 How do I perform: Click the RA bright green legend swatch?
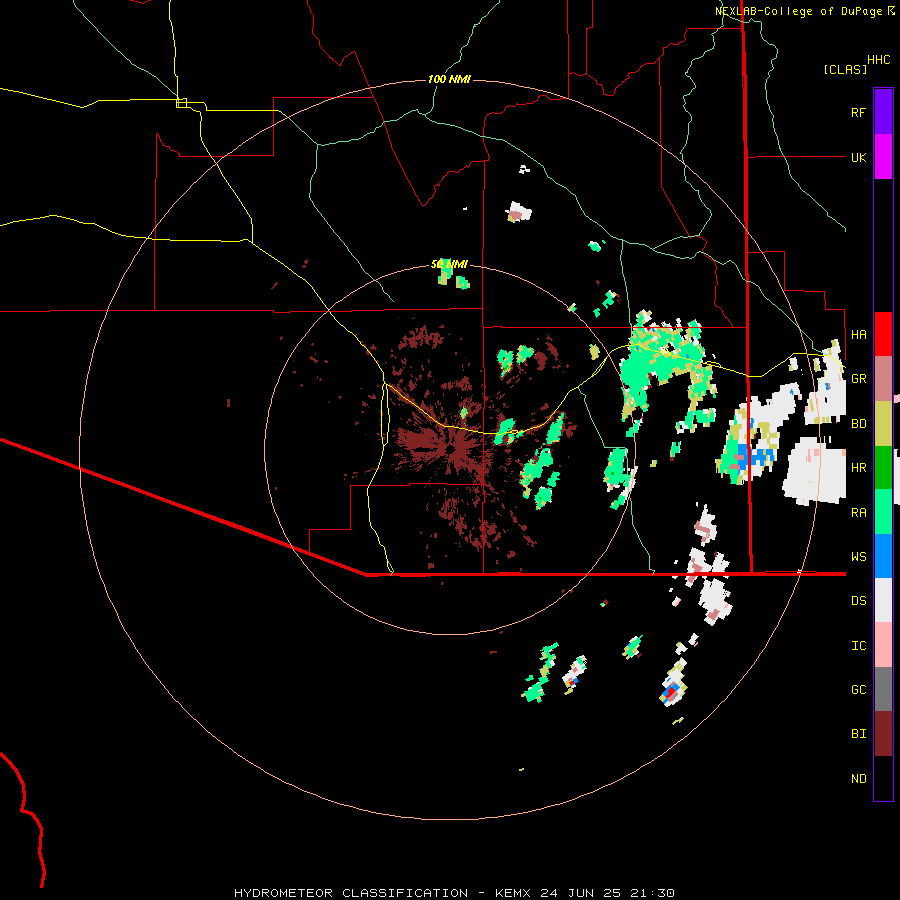pos(883,512)
